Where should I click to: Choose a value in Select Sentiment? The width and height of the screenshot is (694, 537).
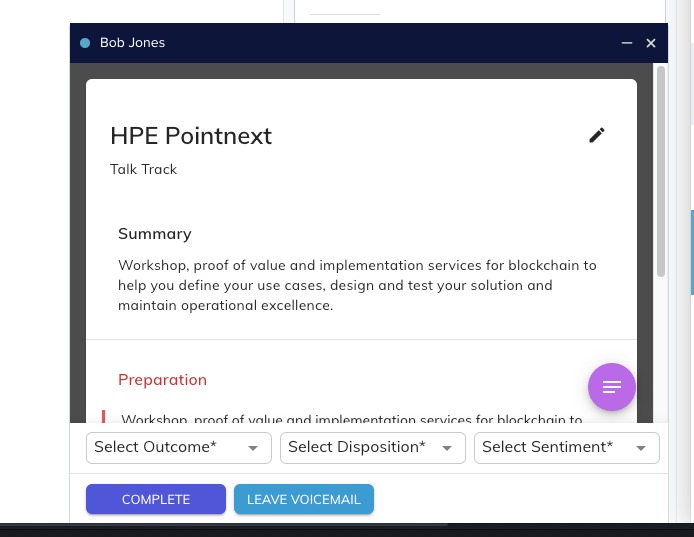point(567,448)
